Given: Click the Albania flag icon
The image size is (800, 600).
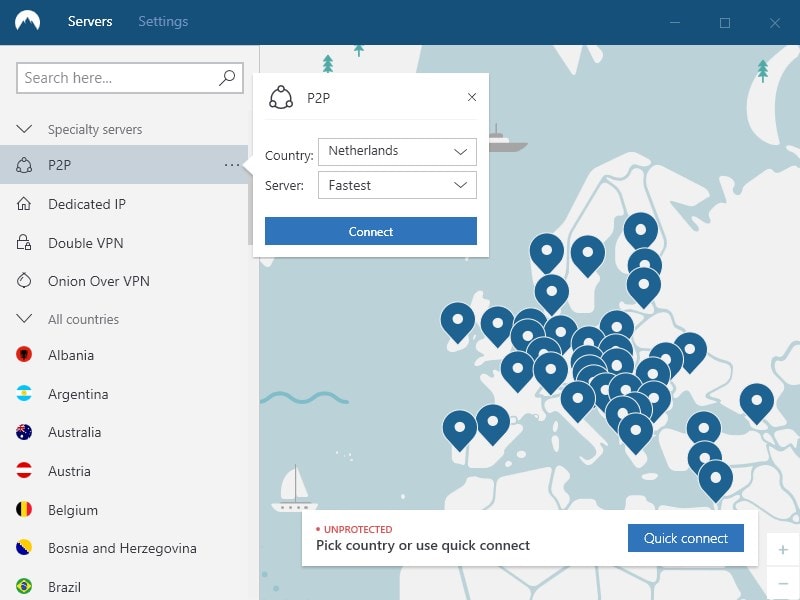Looking at the screenshot, I should click(x=24, y=354).
